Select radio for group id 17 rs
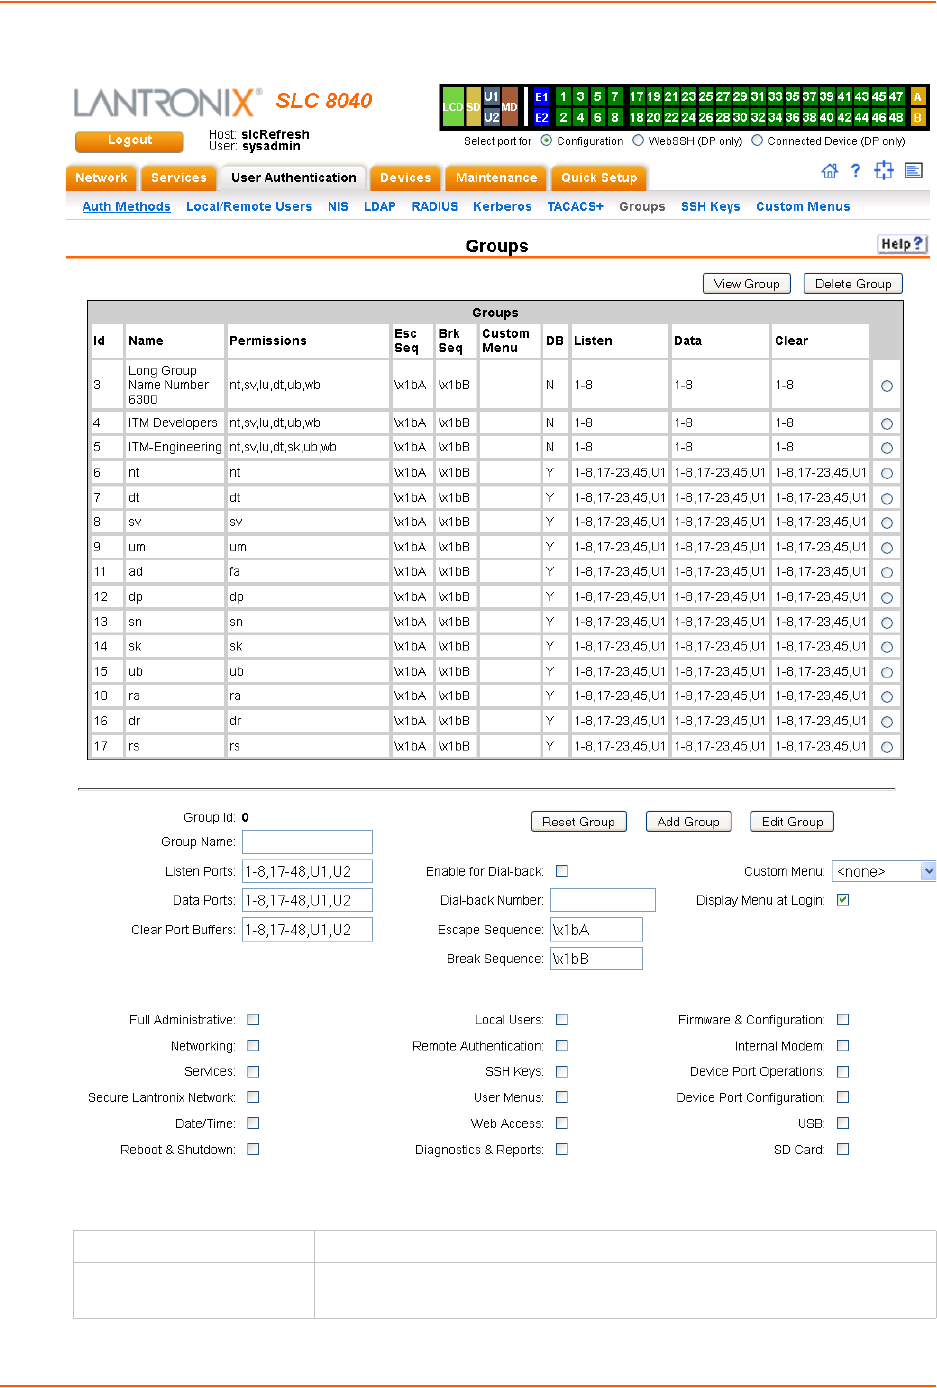937x1388 pixels. [887, 747]
